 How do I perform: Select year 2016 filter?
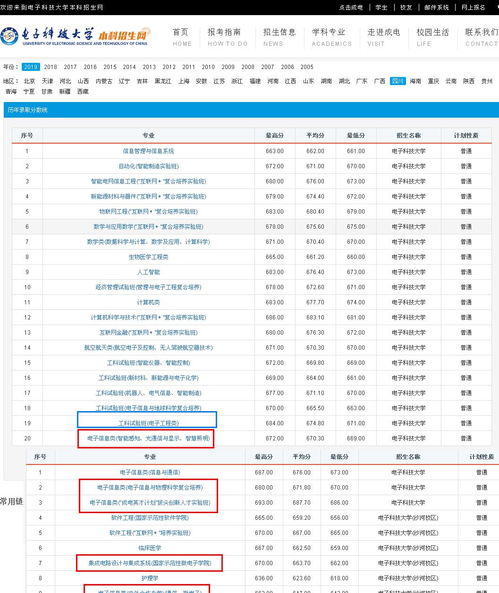(90, 67)
